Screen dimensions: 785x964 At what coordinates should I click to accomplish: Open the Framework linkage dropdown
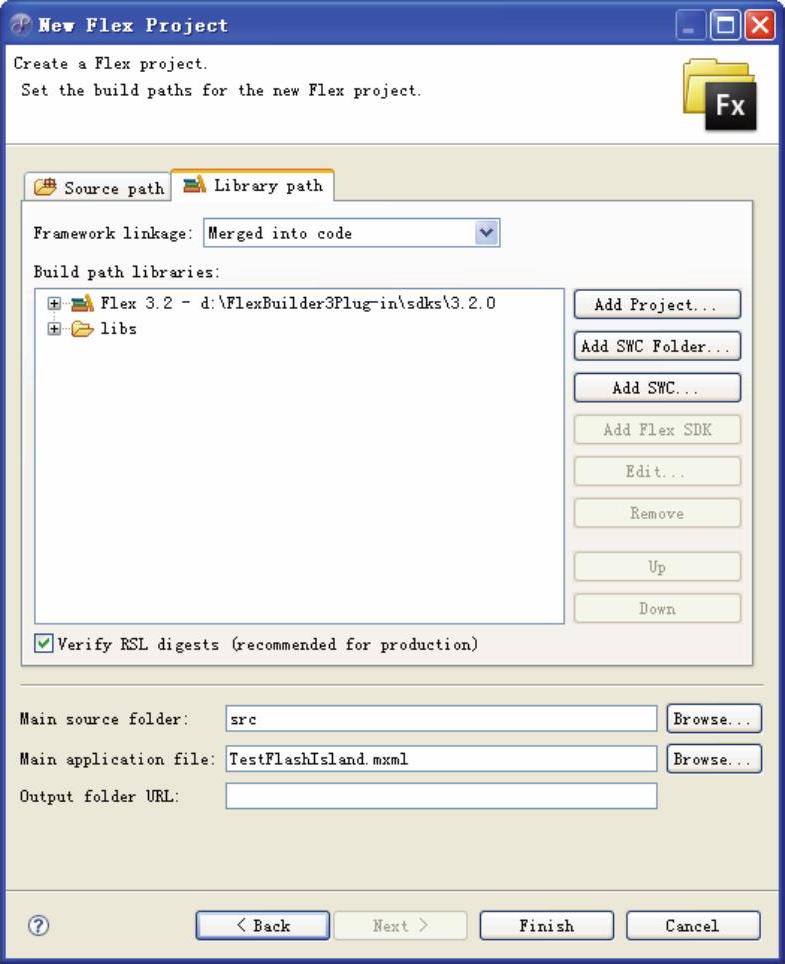(486, 233)
